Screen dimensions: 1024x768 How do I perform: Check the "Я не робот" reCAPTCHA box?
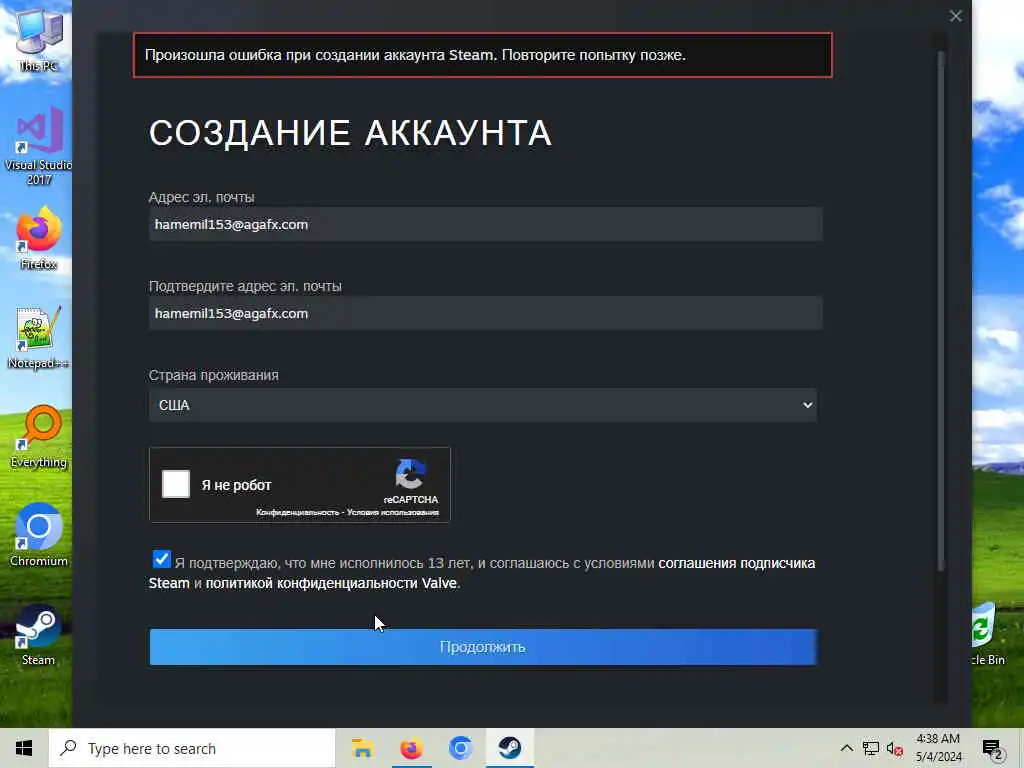click(176, 485)
